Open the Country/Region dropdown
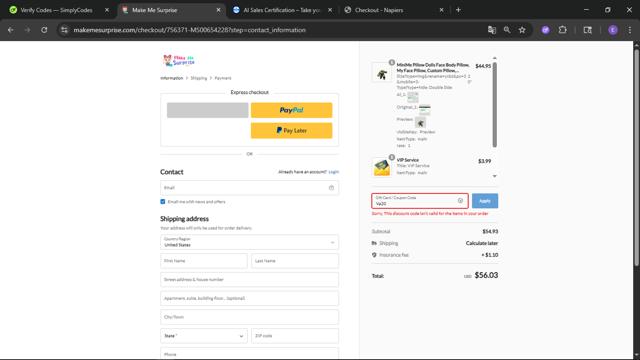 249,242
